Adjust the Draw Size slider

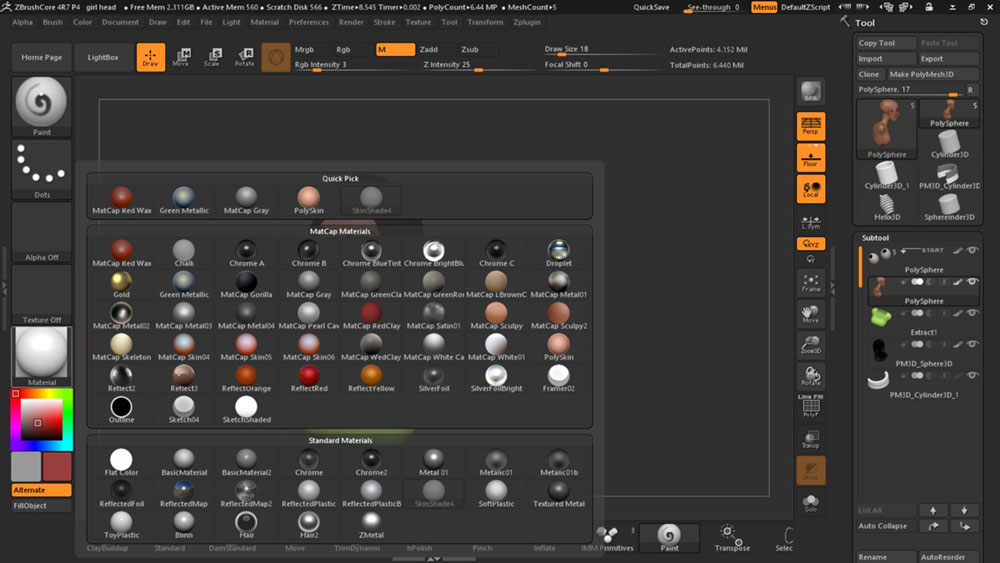tap(601, 50)
